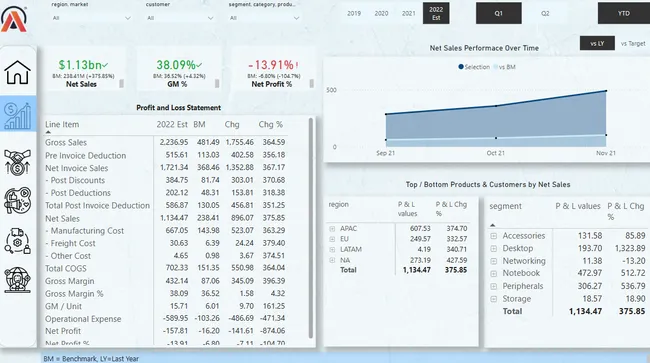
Task: Click the company logo icon
Action: click(14, 19)
